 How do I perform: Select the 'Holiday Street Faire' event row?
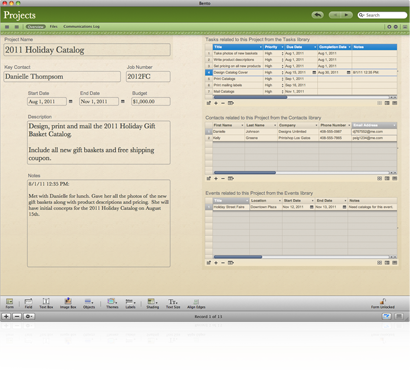pos(301,207)
